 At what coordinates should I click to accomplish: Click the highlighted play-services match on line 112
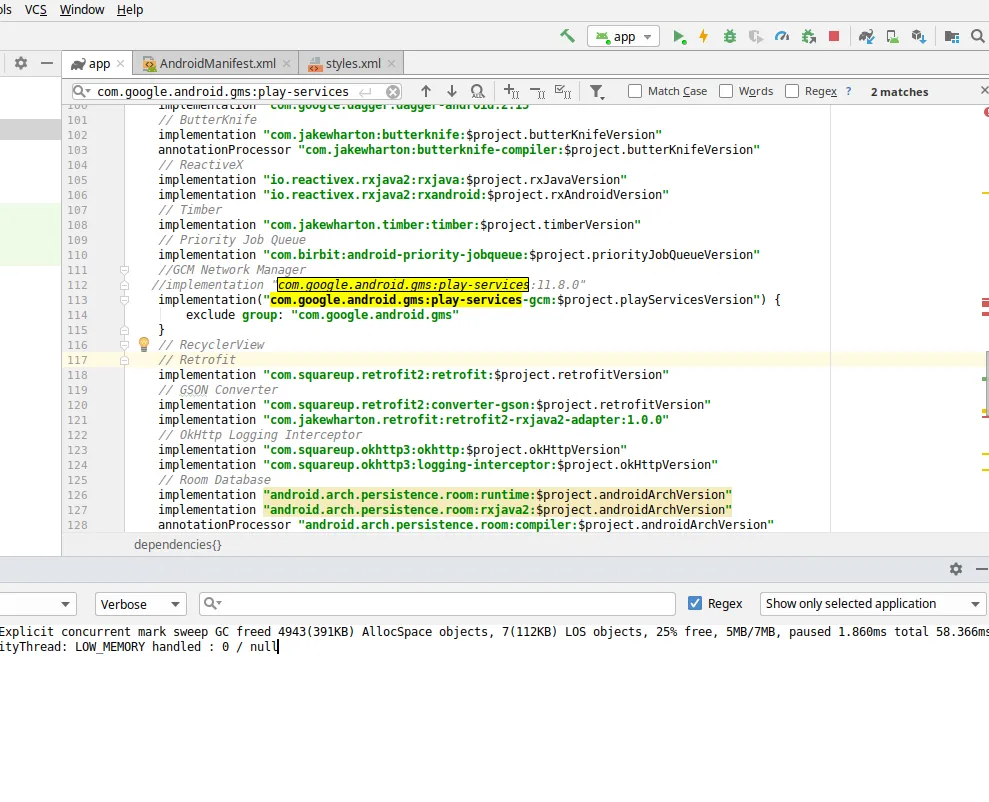(x=403, y=285)
